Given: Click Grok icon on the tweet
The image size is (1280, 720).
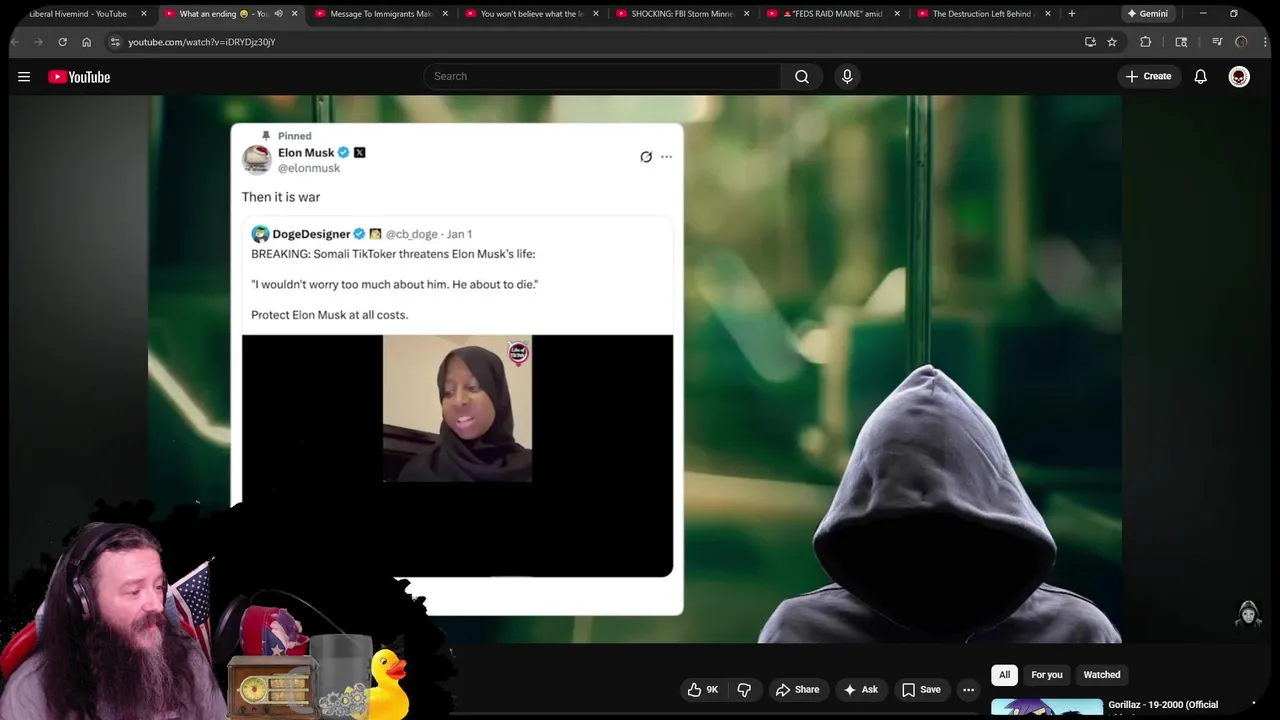Looking at the screenshot, I should point(646,157).
